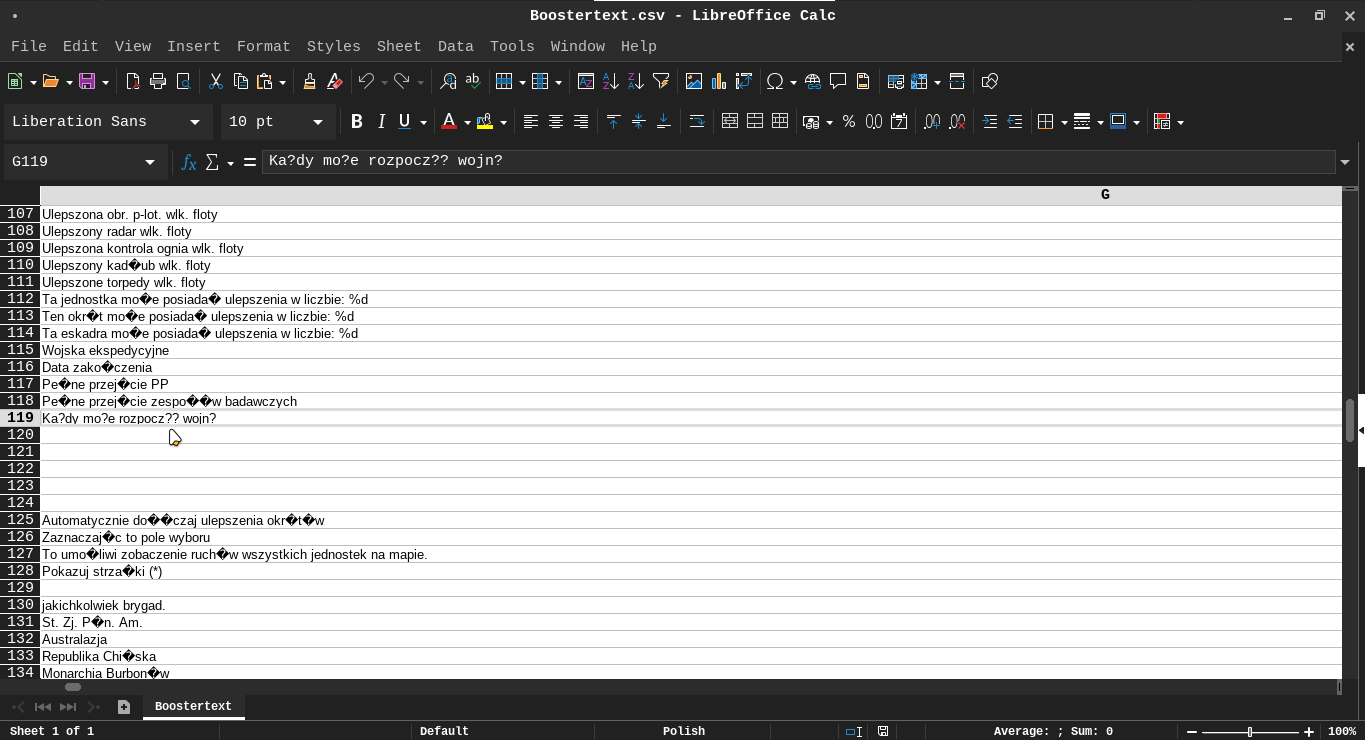Add a new sheet
Viewport: 1365px width, 740px height.
pyautogui.click(x=124, y=707)
